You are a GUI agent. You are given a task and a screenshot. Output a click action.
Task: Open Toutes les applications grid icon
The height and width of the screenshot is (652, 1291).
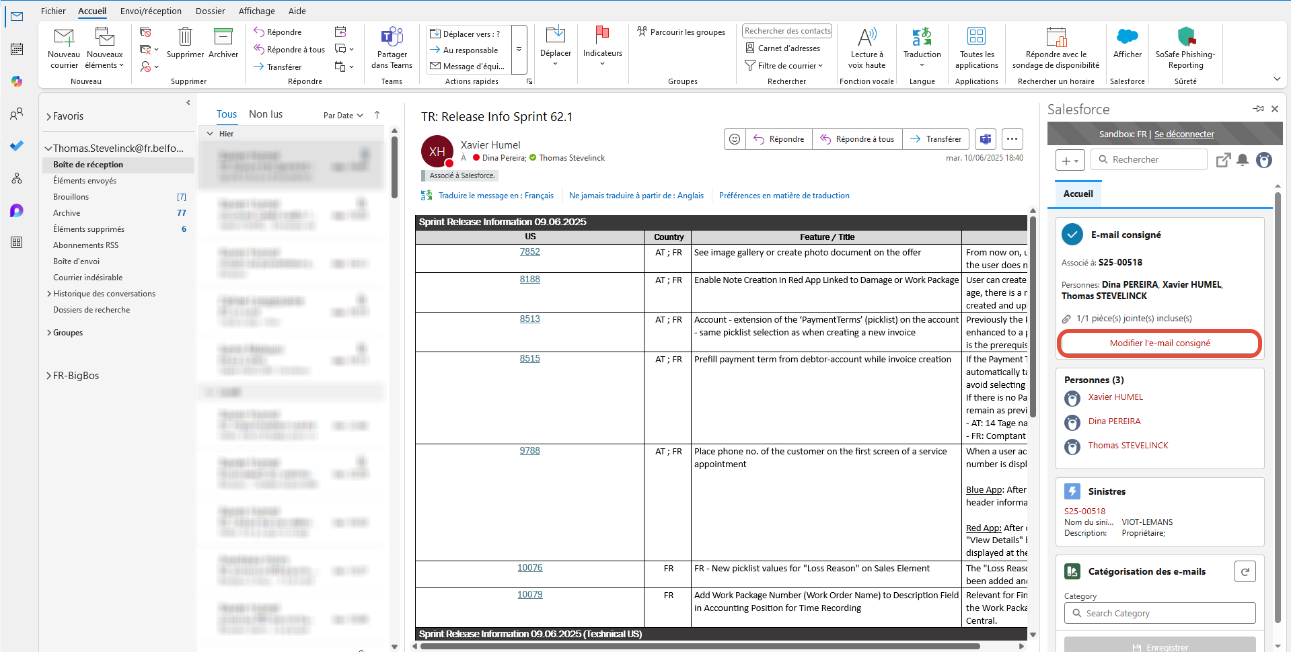976,37
